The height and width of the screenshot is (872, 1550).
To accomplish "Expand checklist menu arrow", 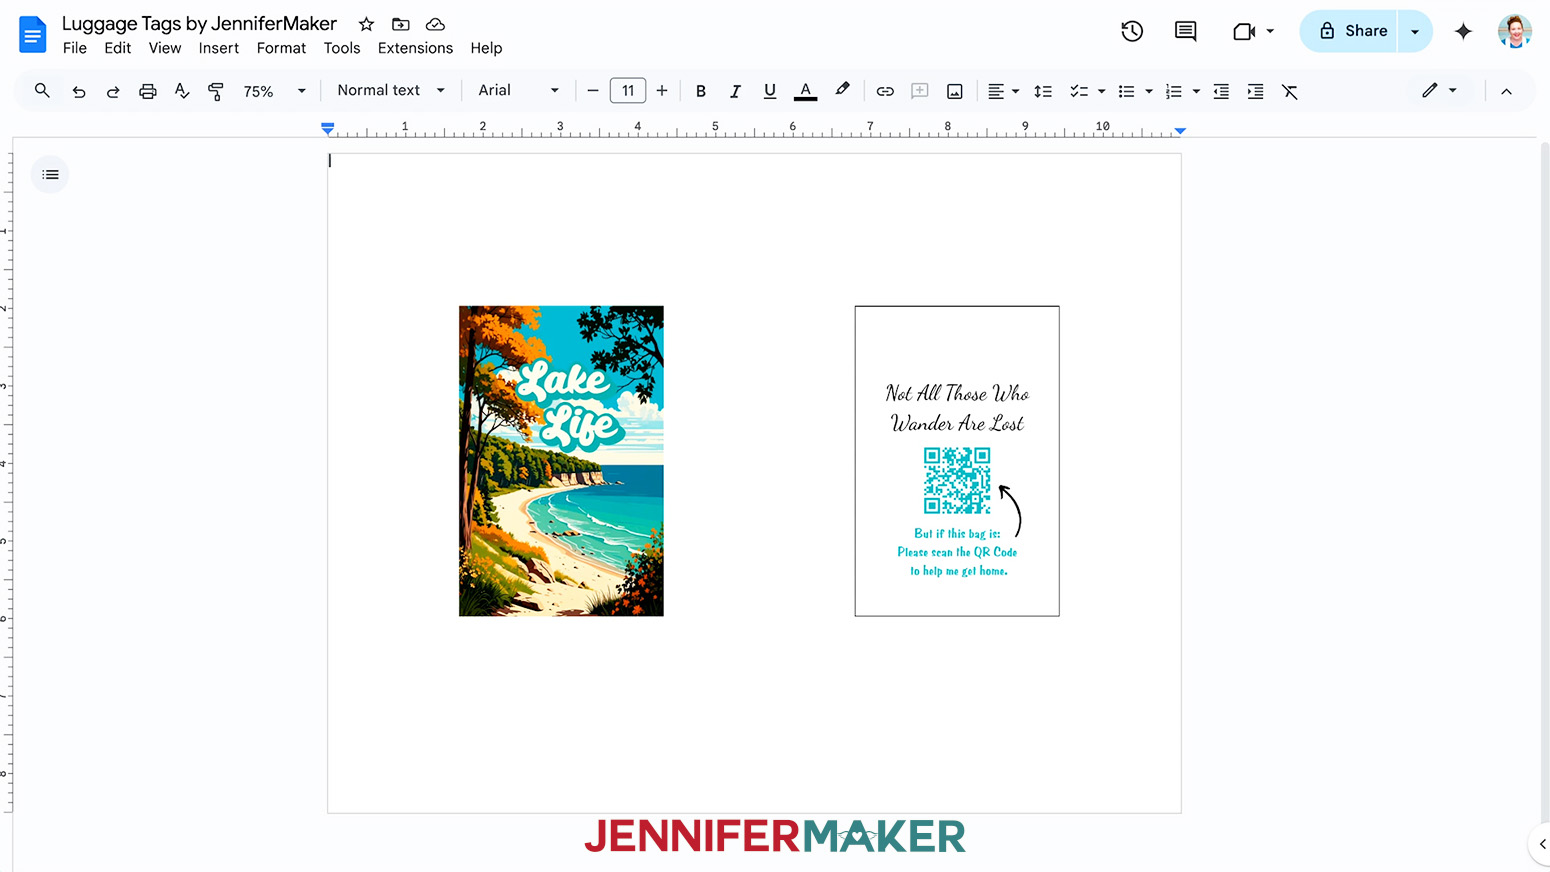I will tap(1102, 91).
